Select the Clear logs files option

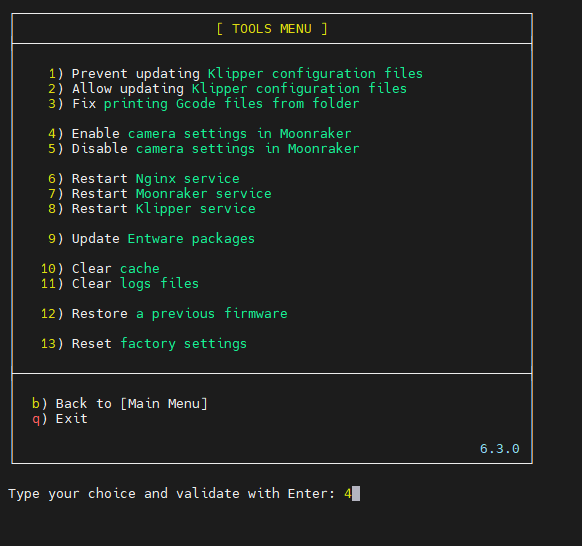click(x=120, y=284)
